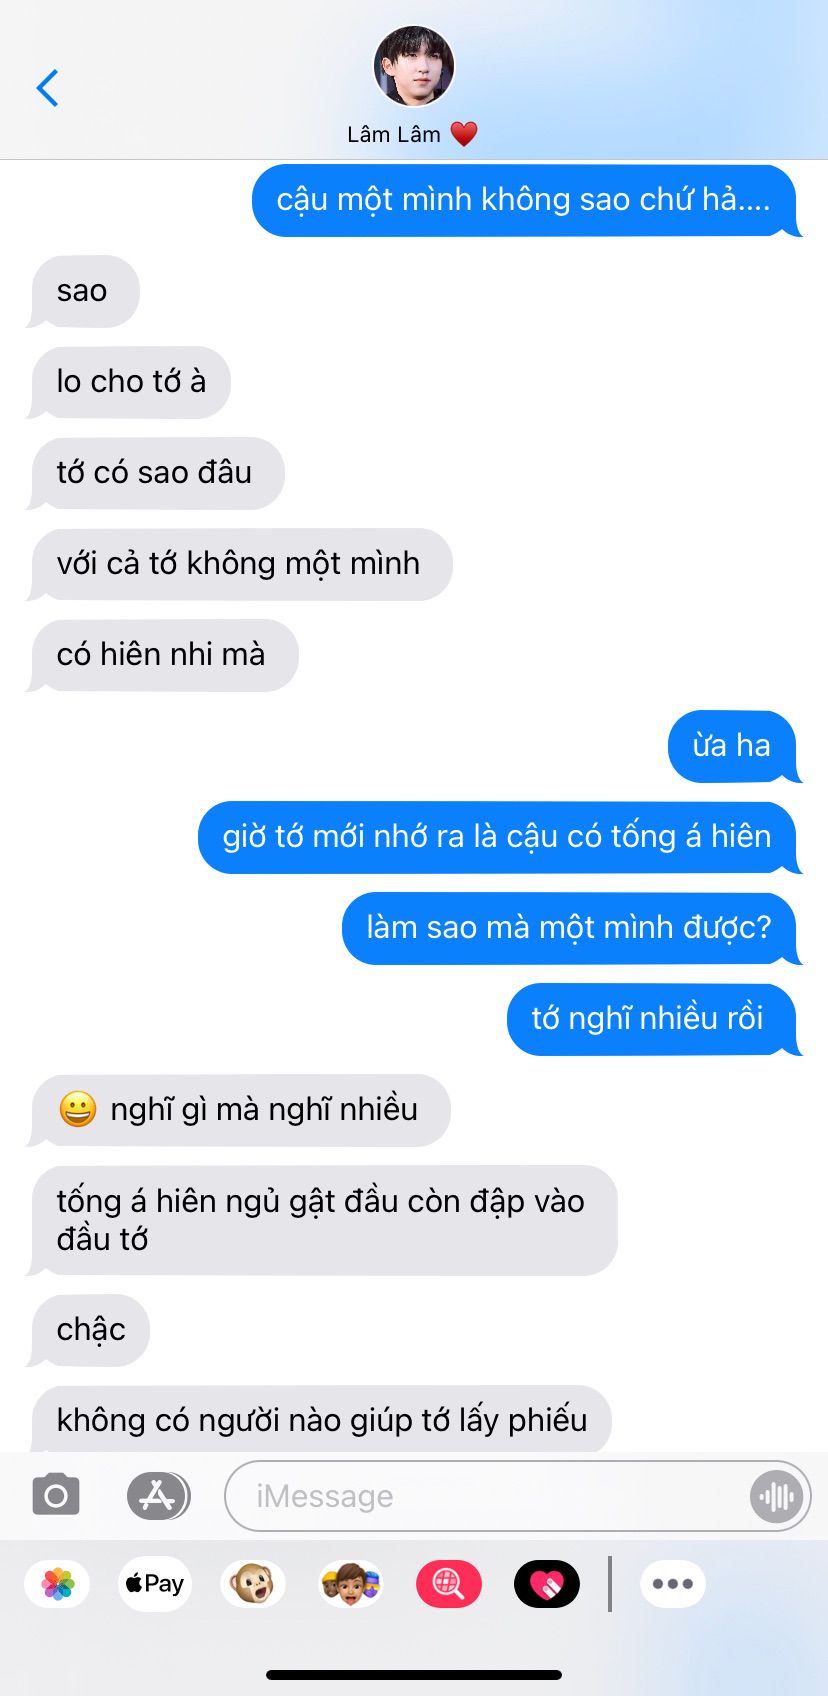Expand more apps with three-dots button

pos(673,1584)
